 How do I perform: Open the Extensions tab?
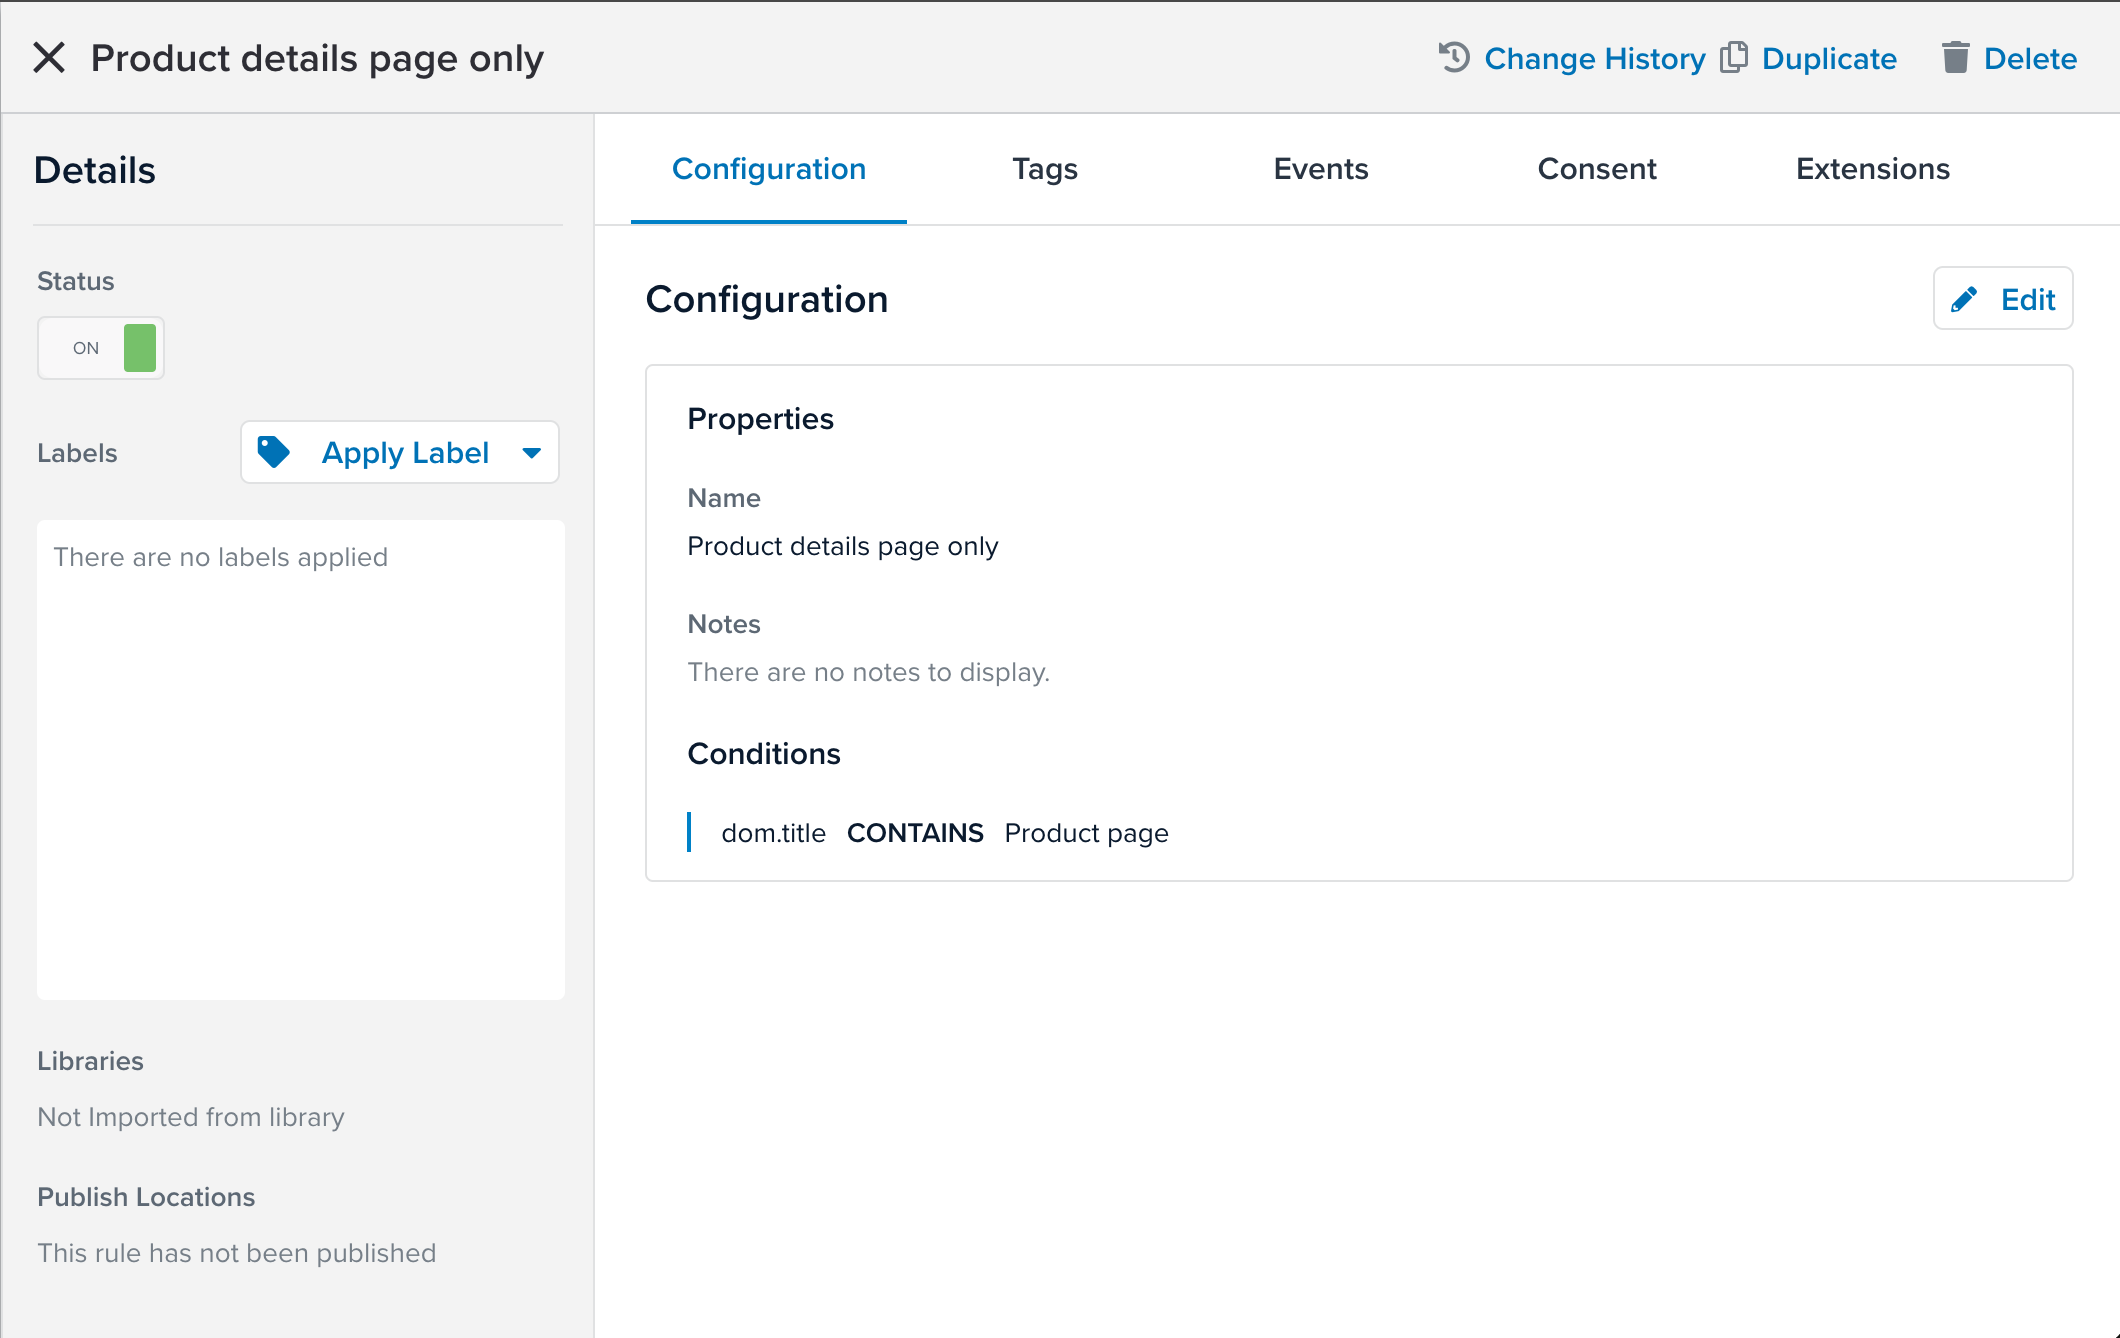pos(1872,169)
